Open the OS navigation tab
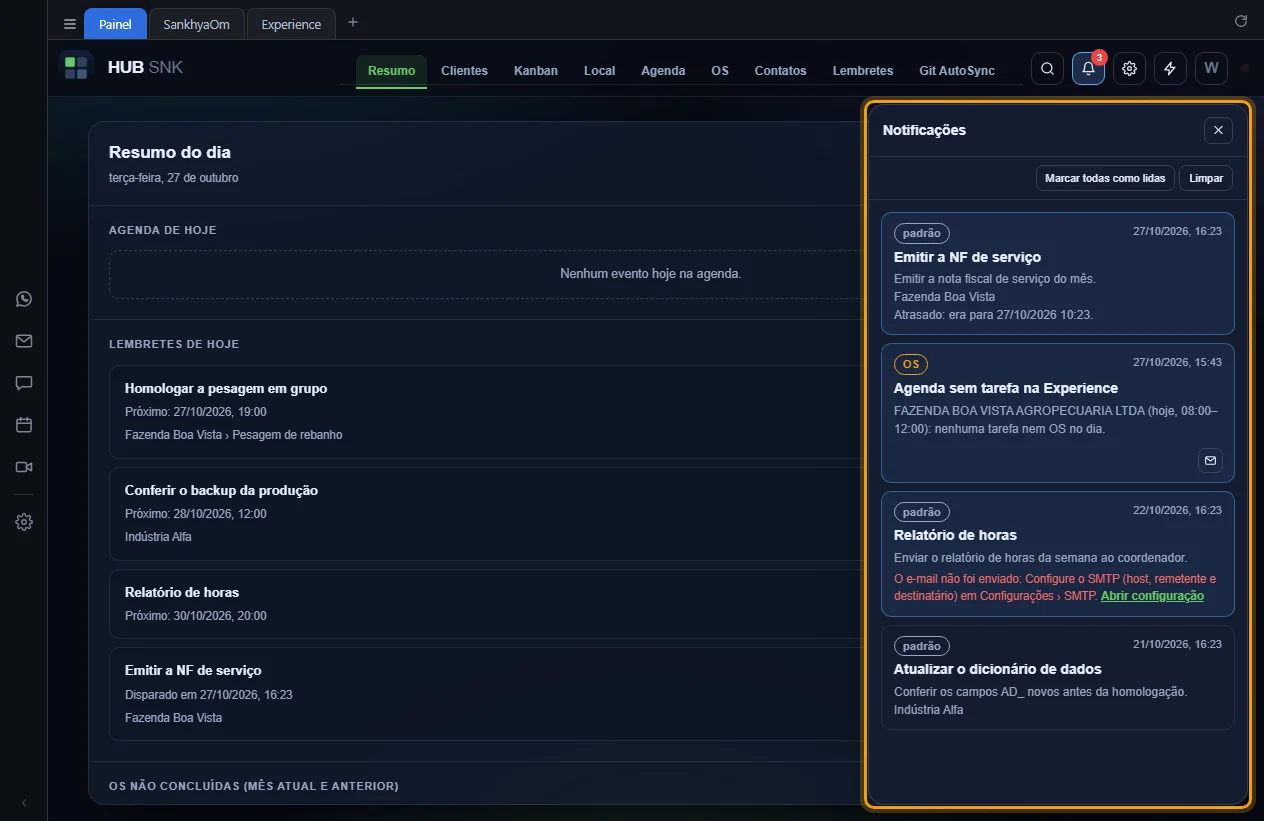Viewport: 1264px width, 821px height. (x=720, y=71)
